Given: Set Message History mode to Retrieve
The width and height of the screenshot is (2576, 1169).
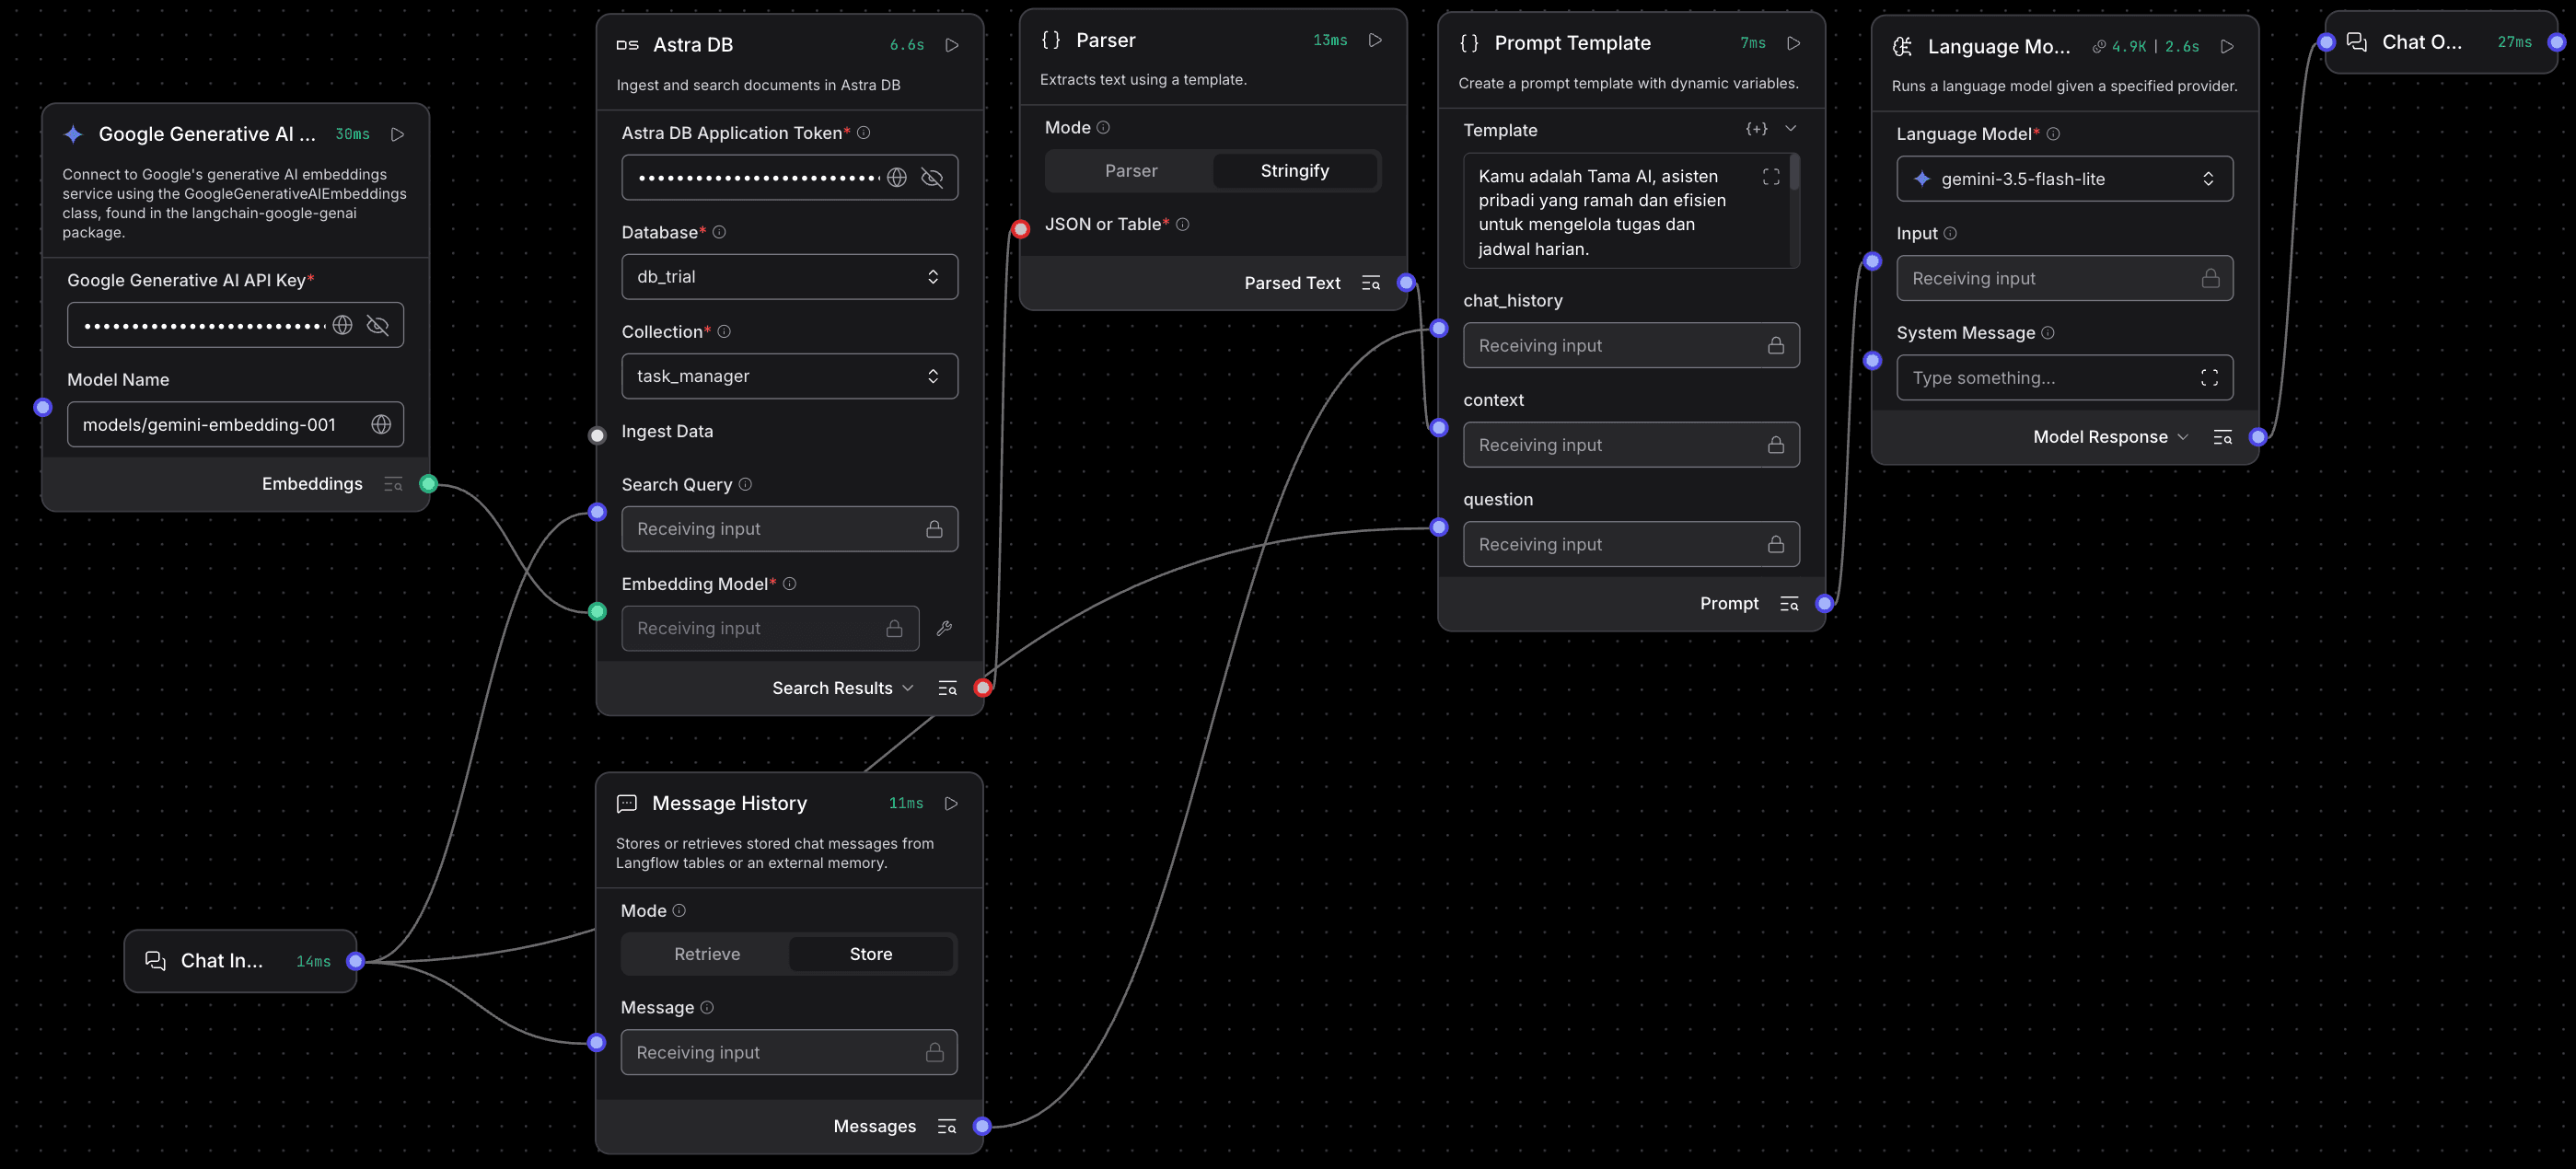Looking at the screenshot, I should point(707,954).
